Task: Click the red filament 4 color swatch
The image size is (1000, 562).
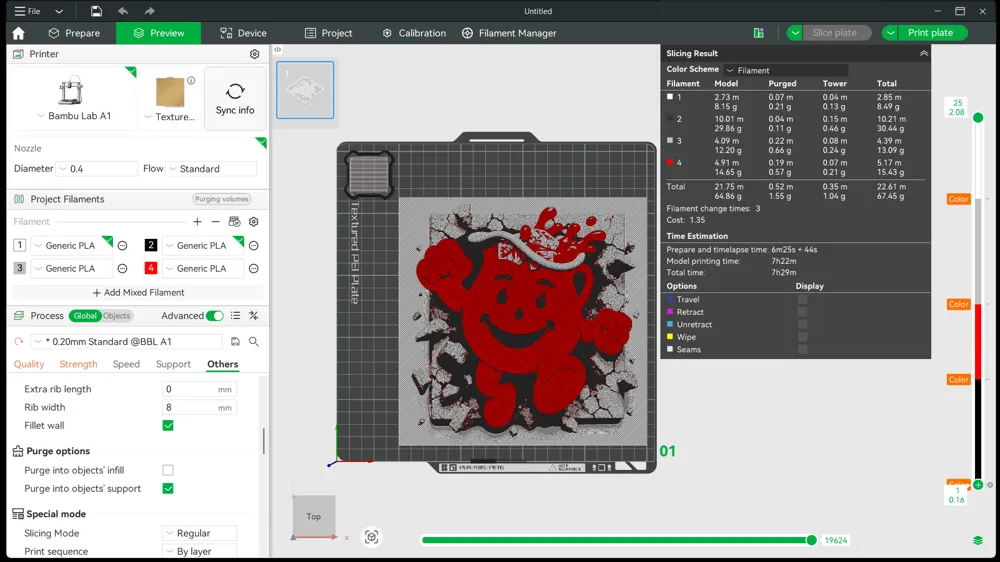Action: [x=151, y=269]
